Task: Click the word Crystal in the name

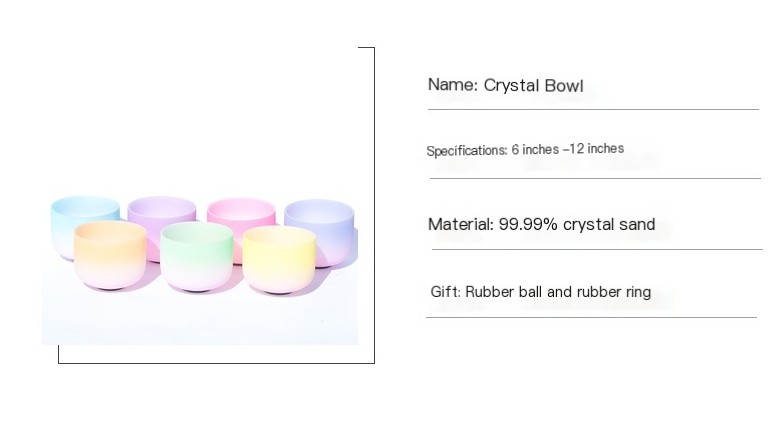Action: (511, 86)
